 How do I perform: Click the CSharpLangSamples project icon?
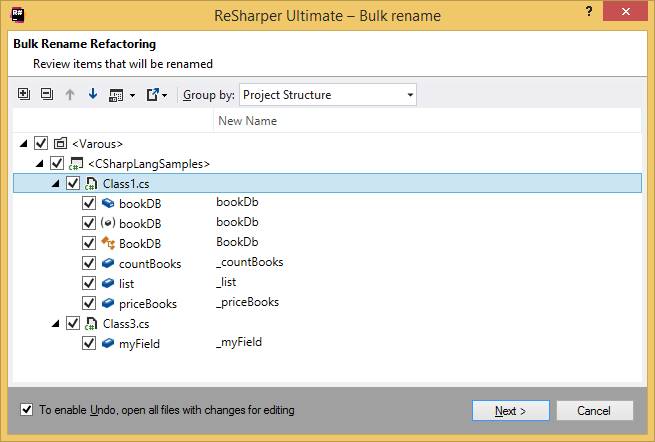(x=75, y=164)
